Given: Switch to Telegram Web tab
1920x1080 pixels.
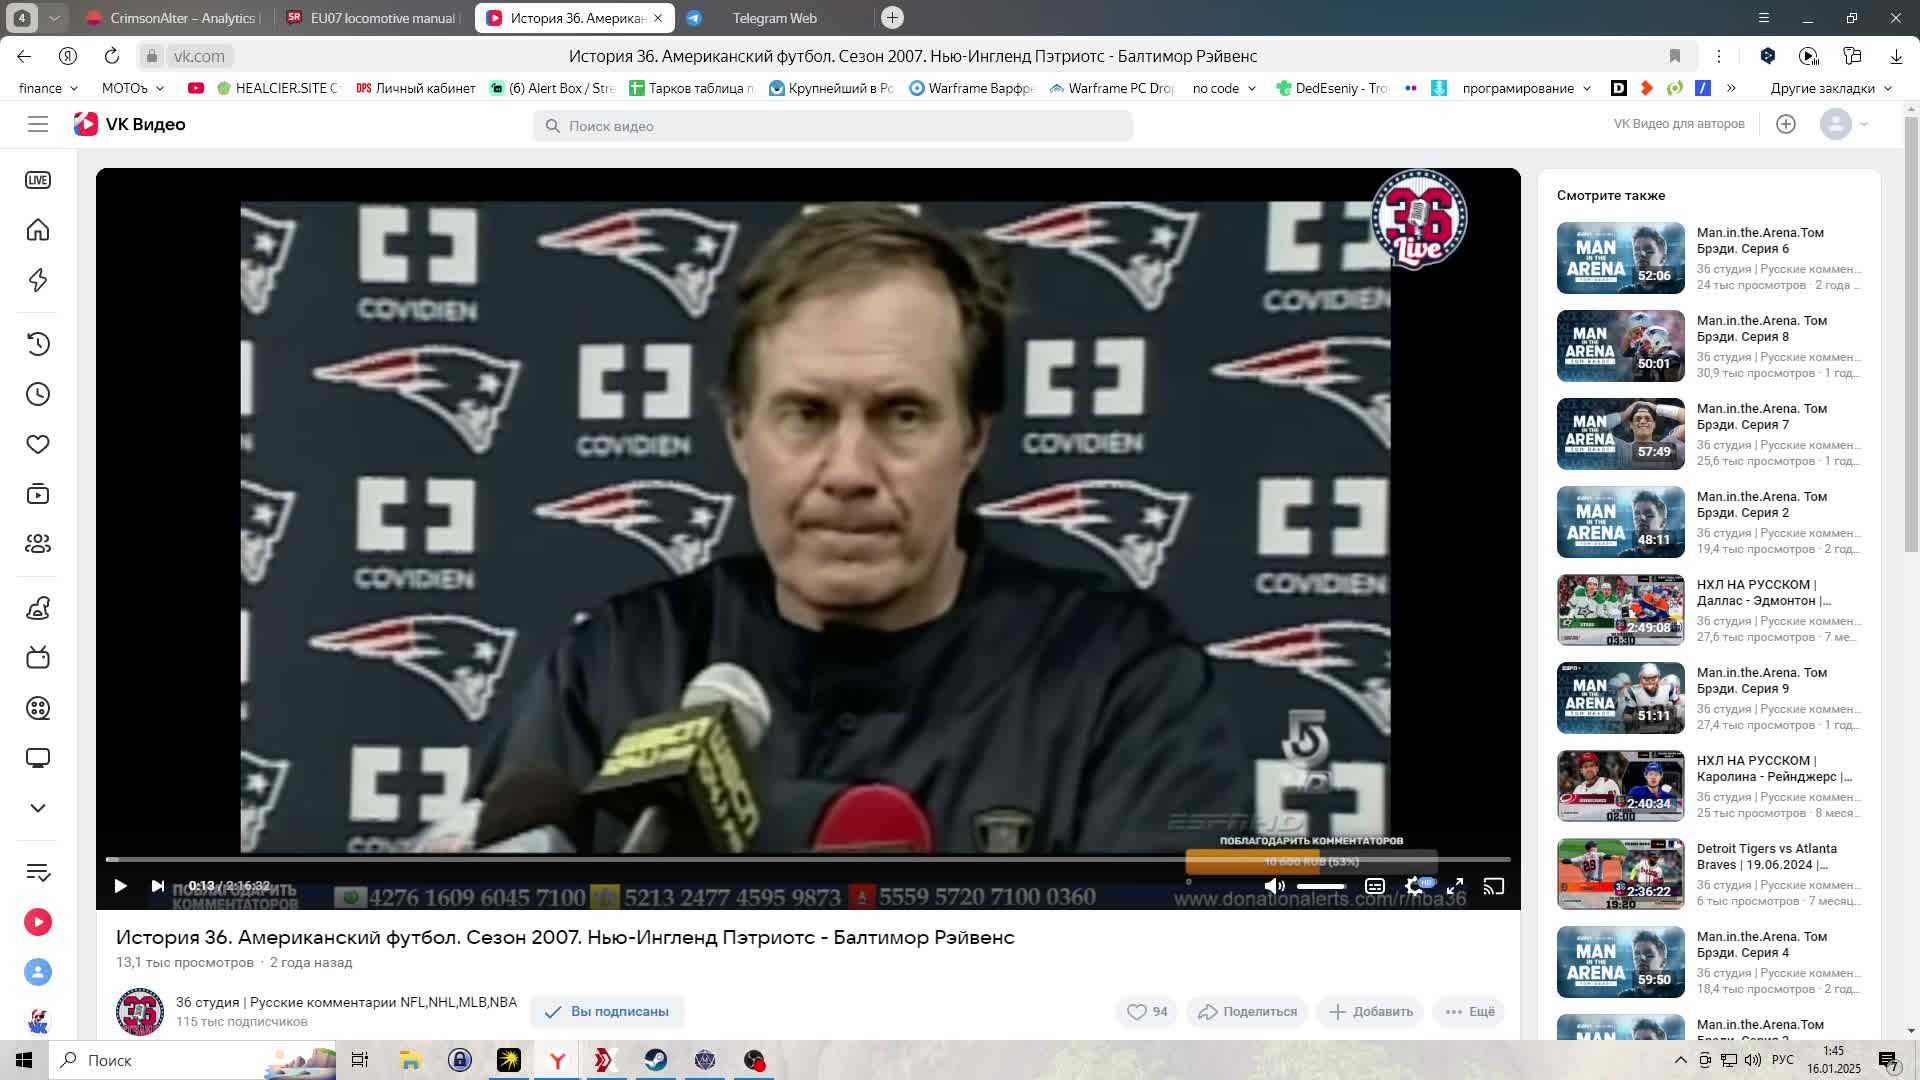Looking at the screenshot, I should click(774, 18).
